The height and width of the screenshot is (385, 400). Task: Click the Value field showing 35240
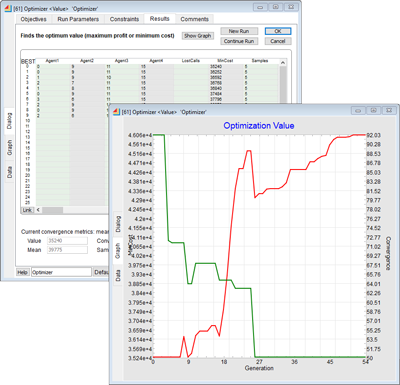[x=67, y=241]
